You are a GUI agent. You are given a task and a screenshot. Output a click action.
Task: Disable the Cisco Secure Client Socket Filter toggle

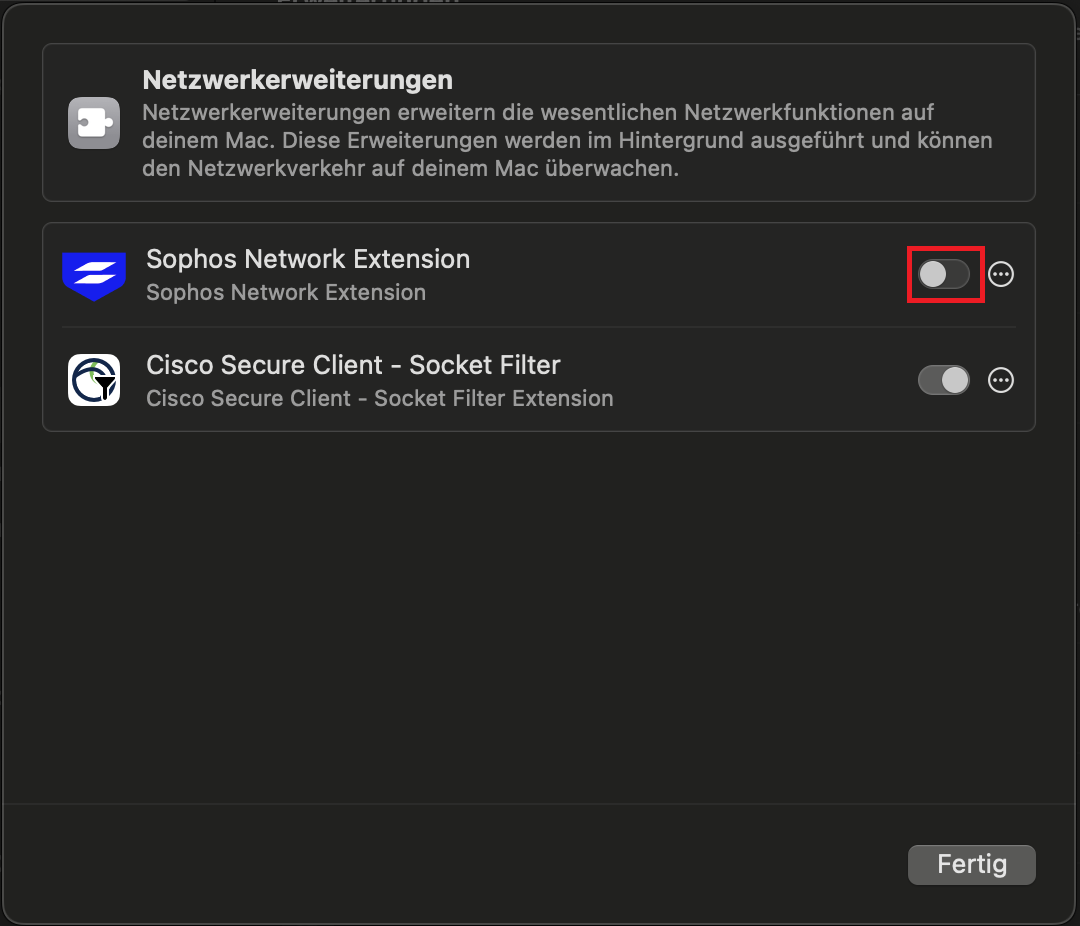[x=944, y=380]
